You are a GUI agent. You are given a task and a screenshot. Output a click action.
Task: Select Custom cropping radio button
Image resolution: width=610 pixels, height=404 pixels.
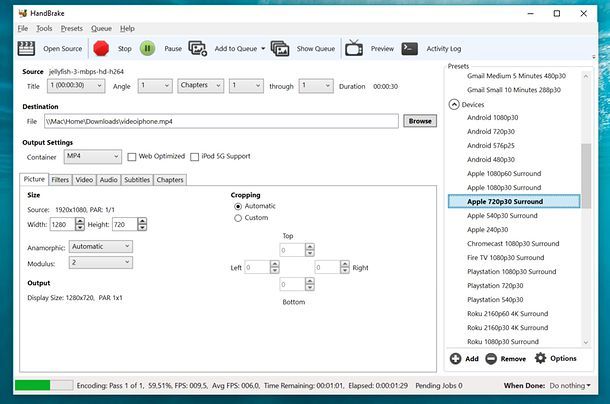coord(238,218)
